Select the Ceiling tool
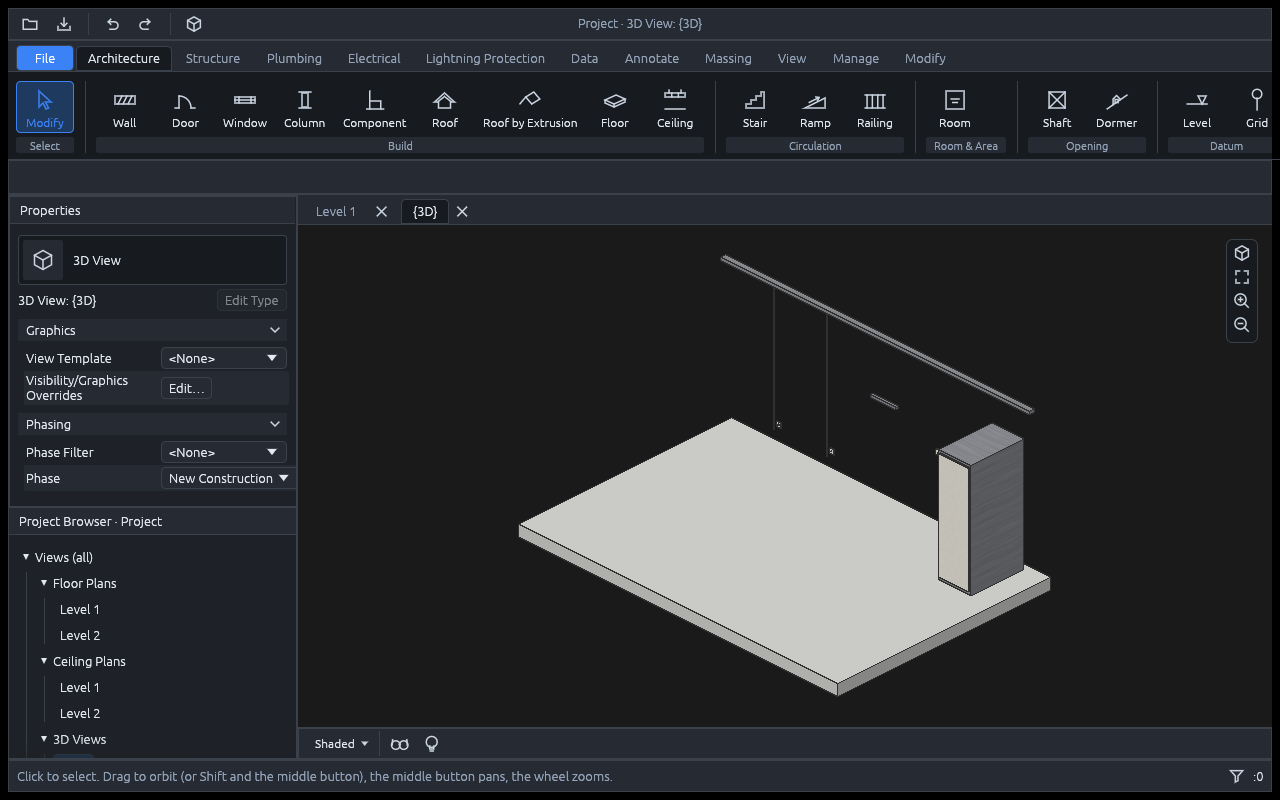Screen dimensions: 1280x800 pyautogui.click(x=675, y=109)
